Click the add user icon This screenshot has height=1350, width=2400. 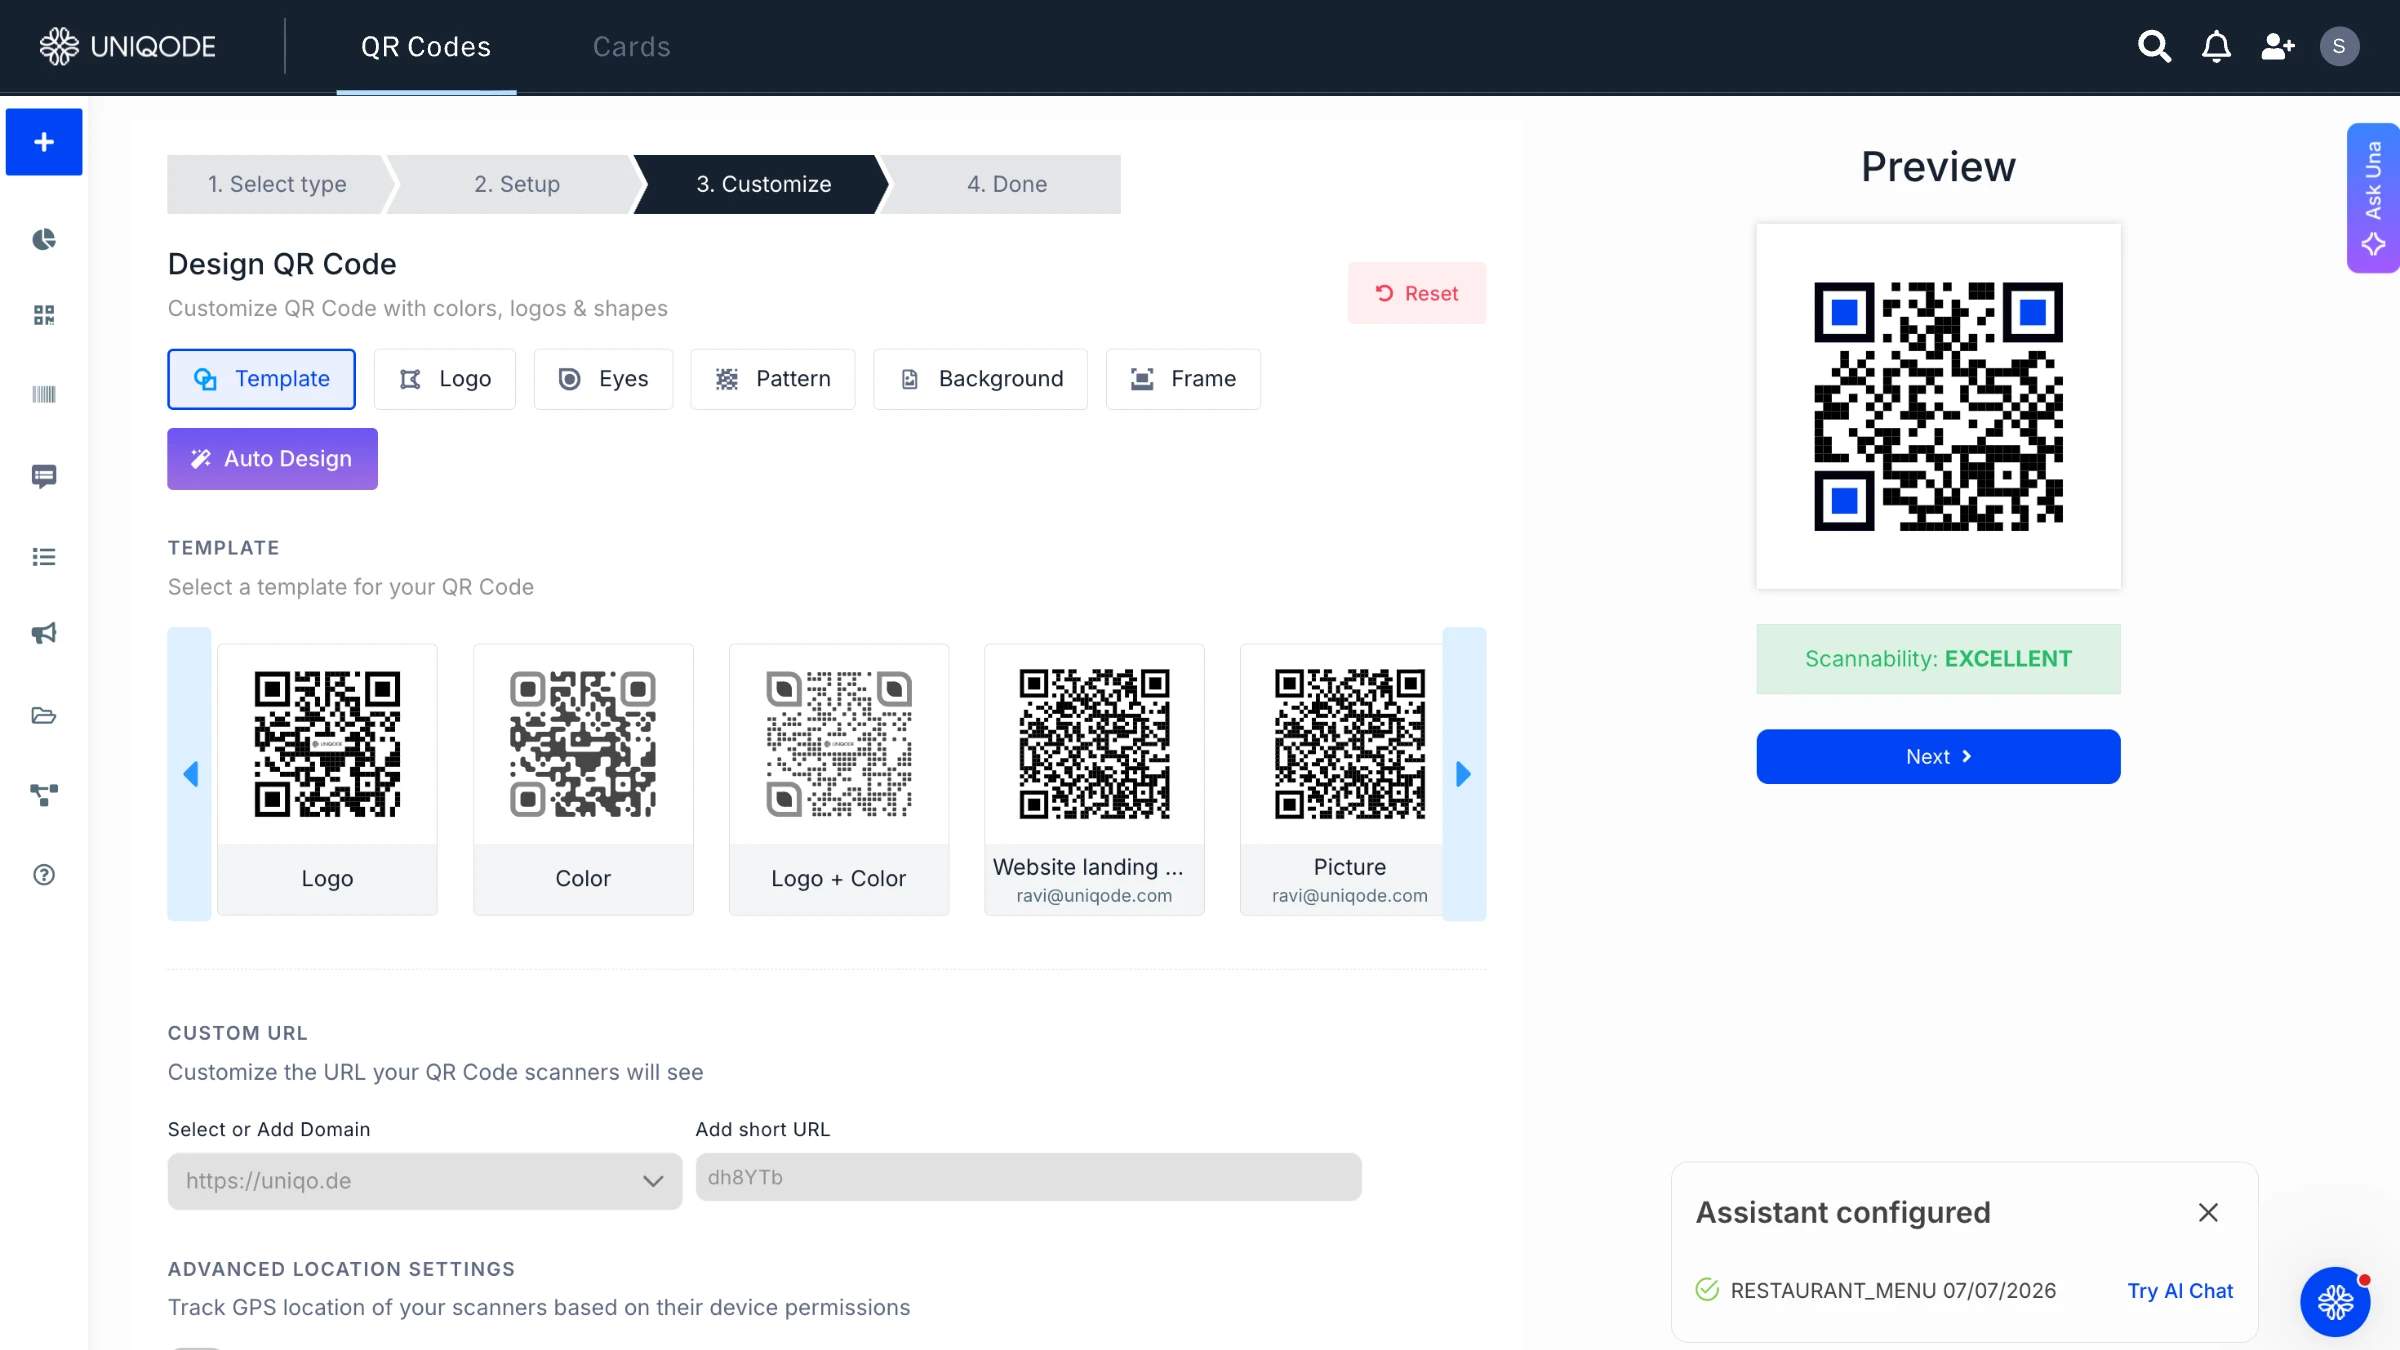tap(2278, 46)
